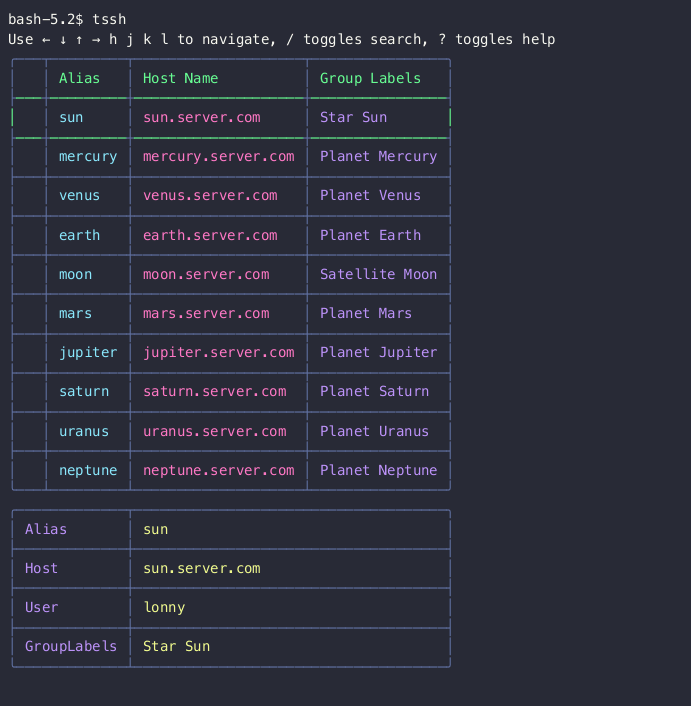This screenshot has height=706, width=691.
Task: Click the Satellite Moon group label
Action: click(x=378, y=274)
